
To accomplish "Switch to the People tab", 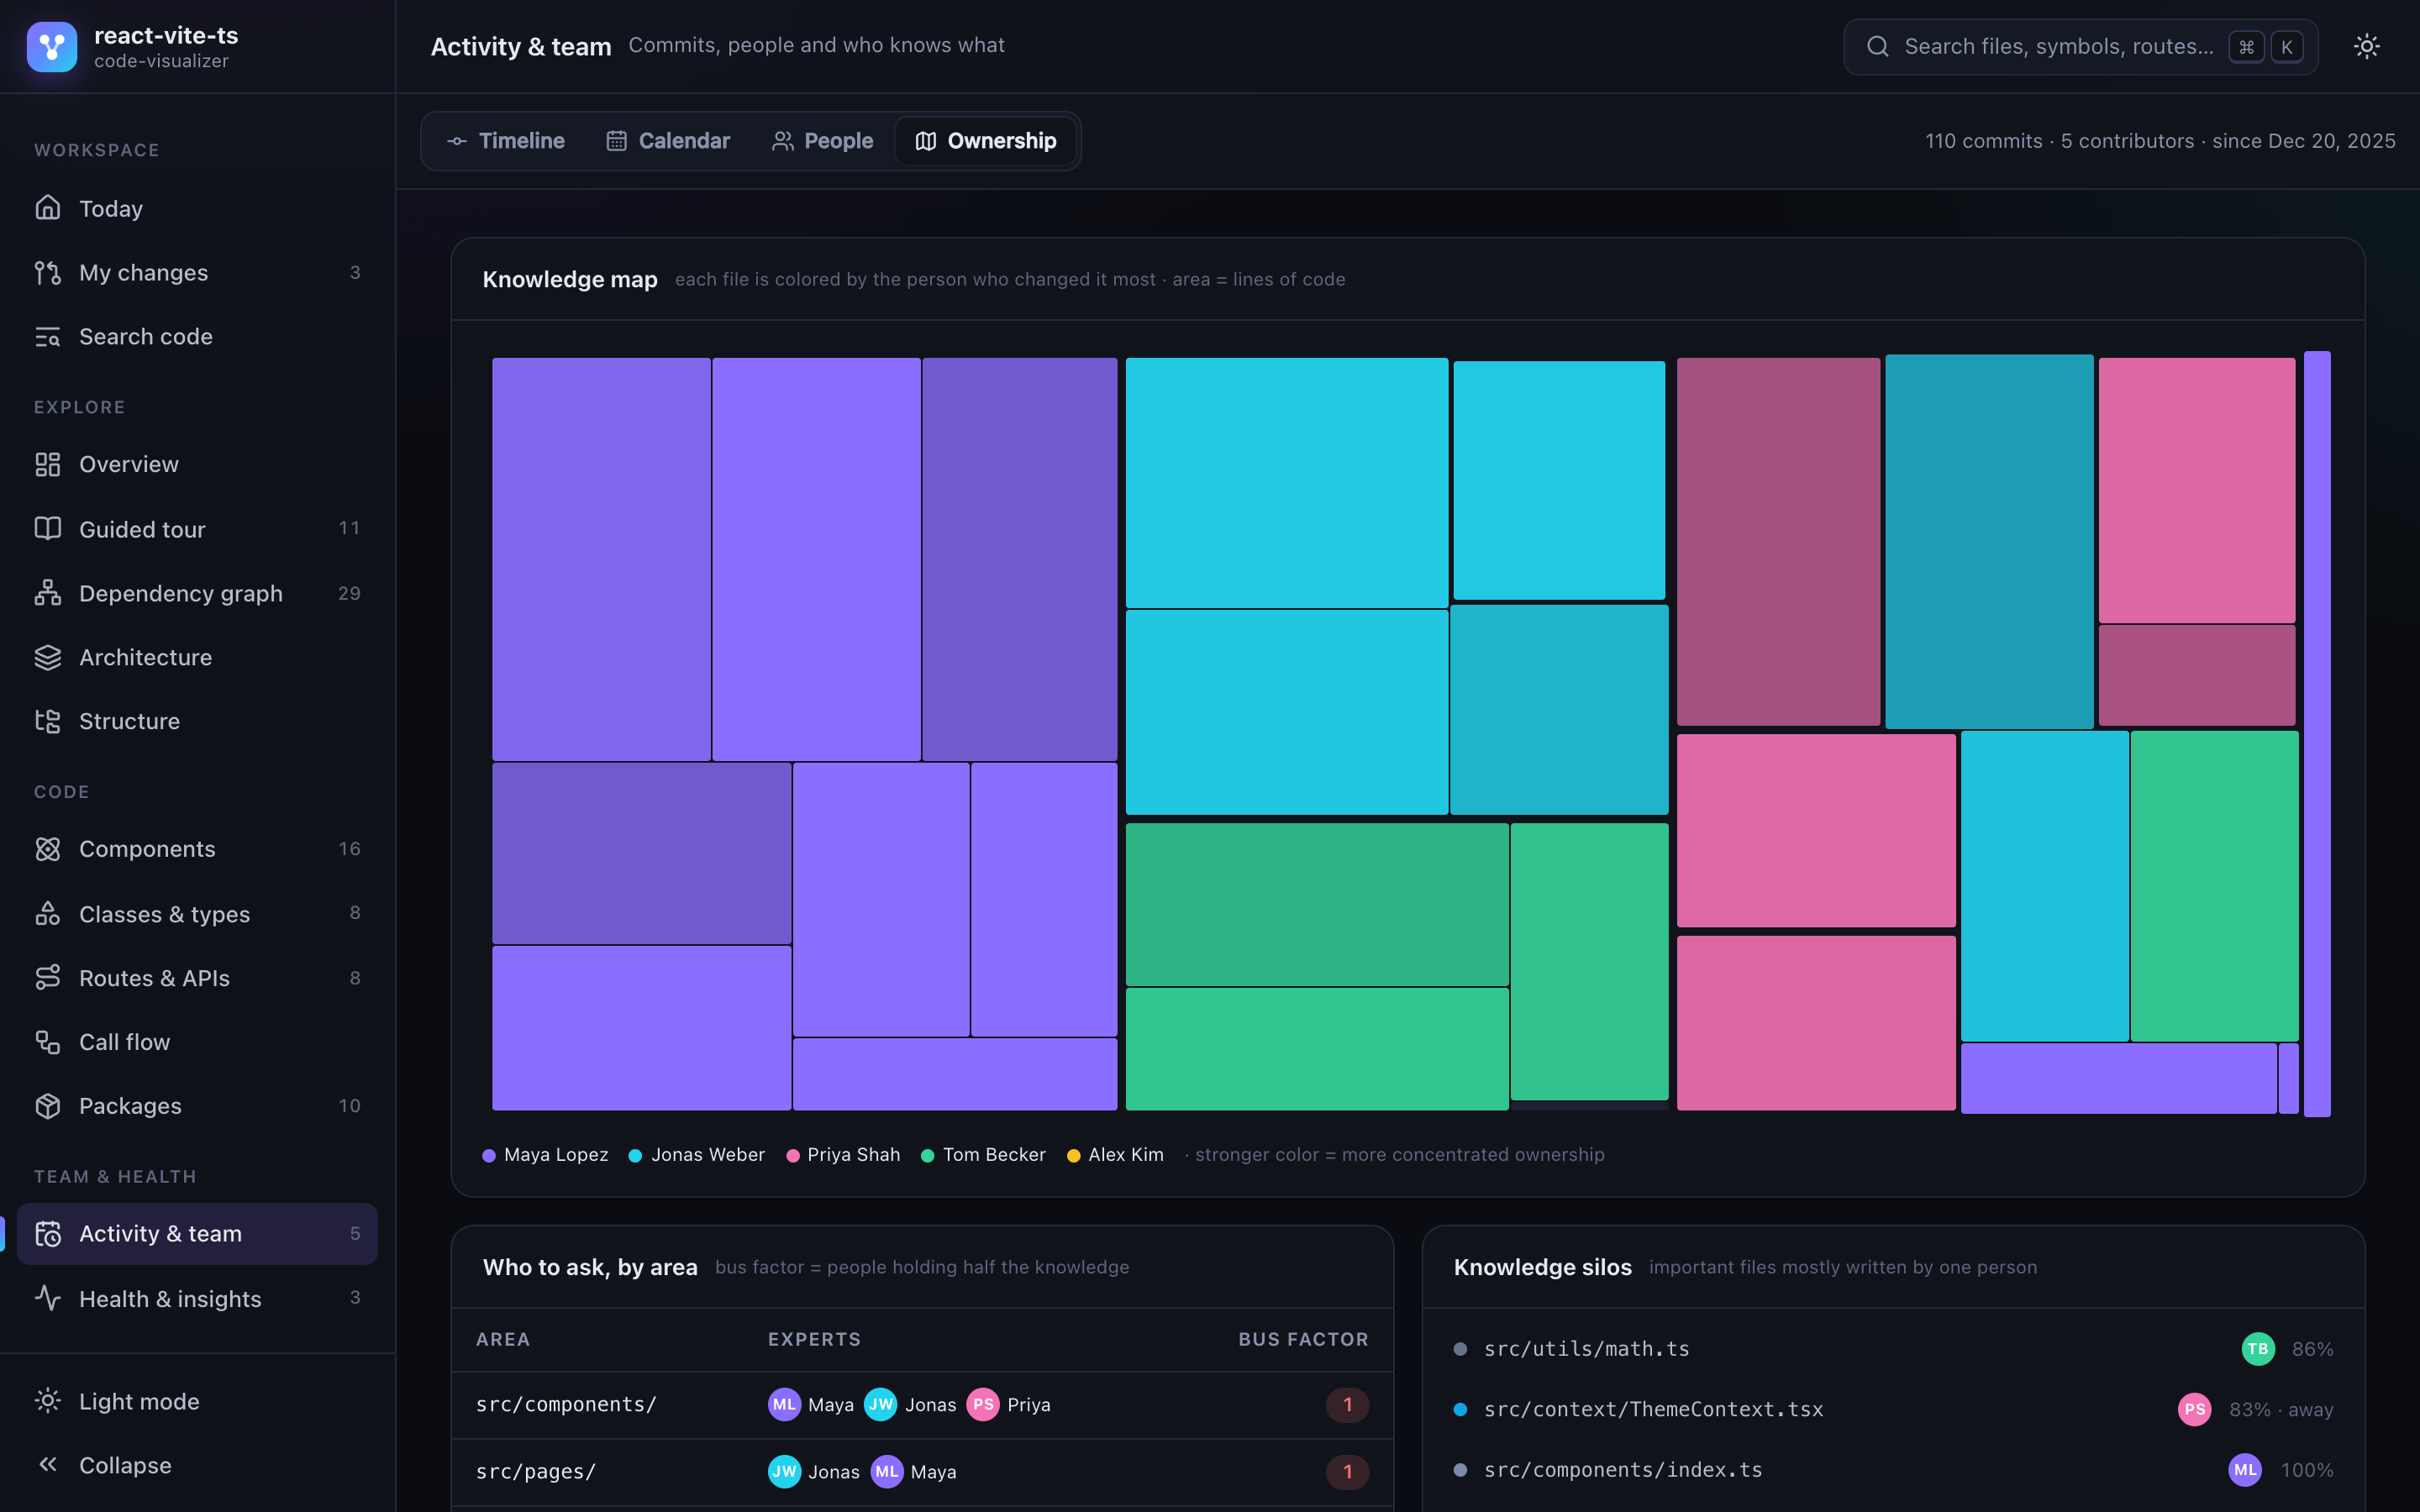I will point(822,141).
